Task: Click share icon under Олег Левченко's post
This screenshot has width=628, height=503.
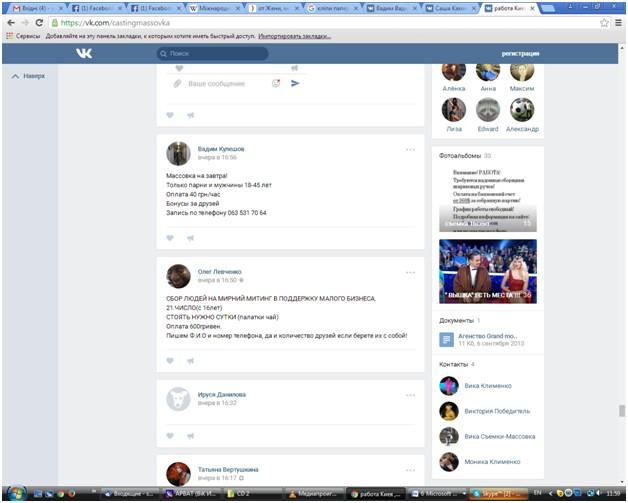Action: (x=190, y=361)
